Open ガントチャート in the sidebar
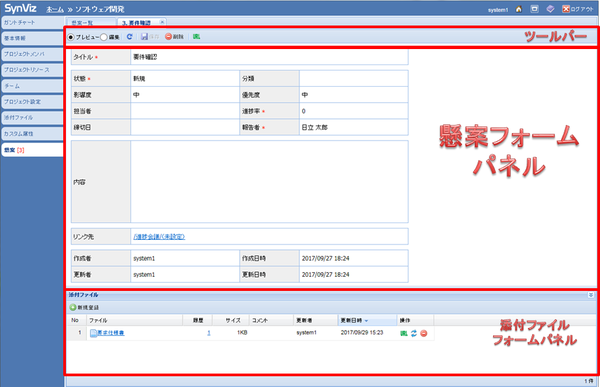This screenshot has width=600, height=387. tap(32, 23)
